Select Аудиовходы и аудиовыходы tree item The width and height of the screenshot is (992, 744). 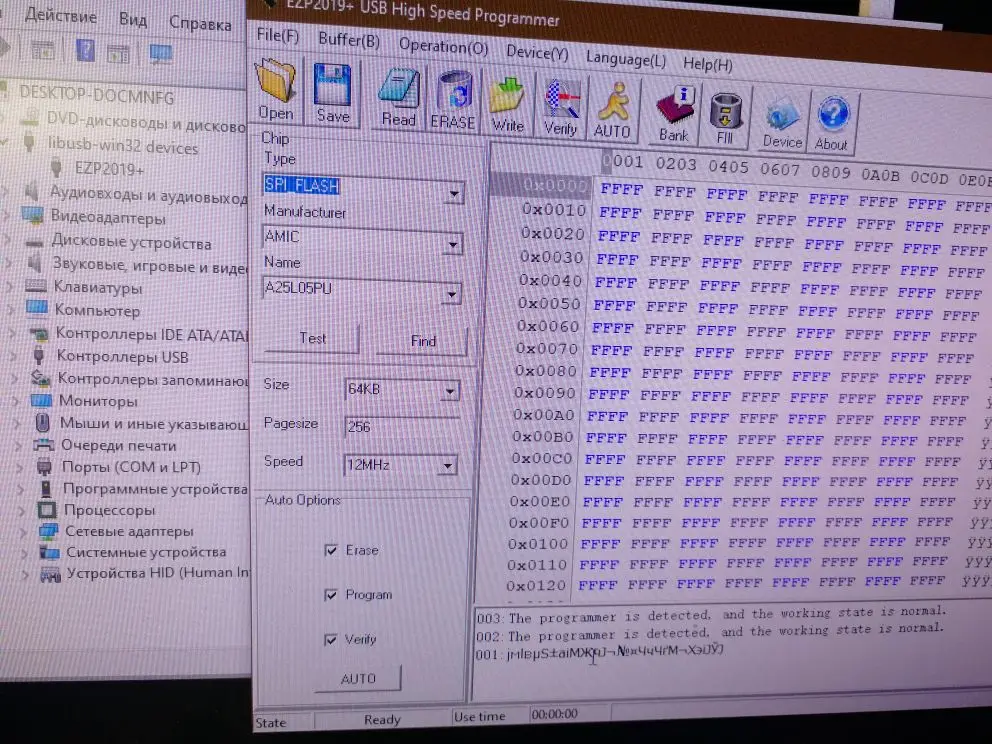pos(148,194)
